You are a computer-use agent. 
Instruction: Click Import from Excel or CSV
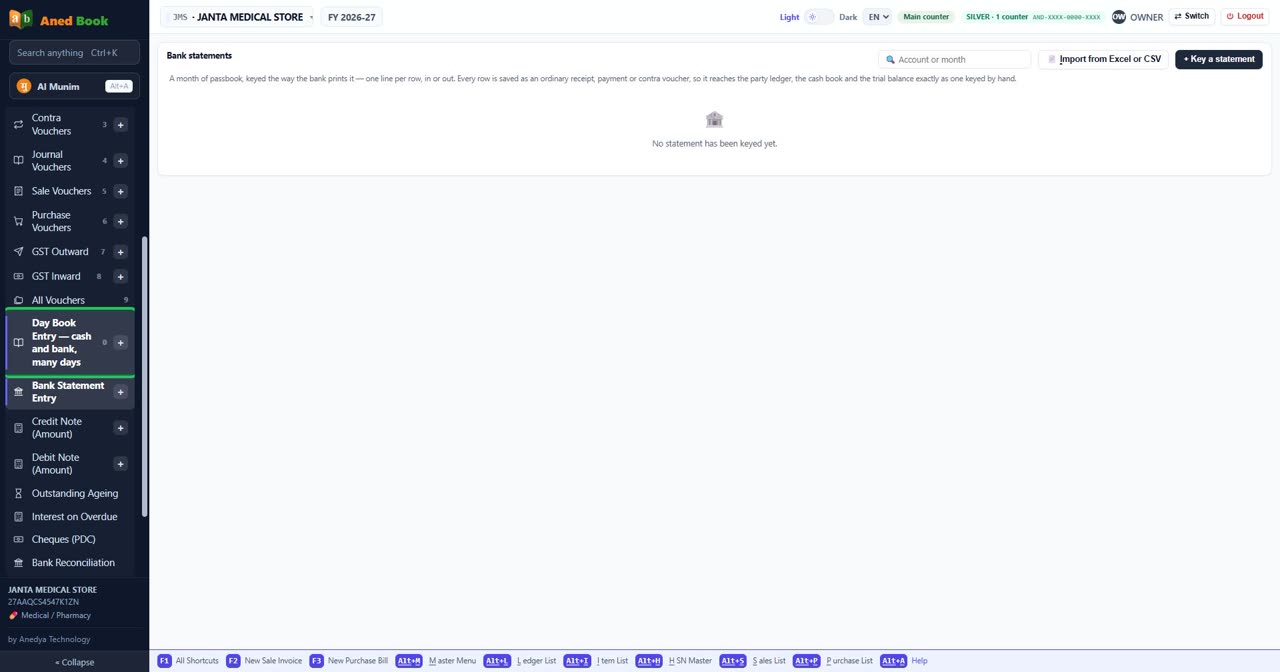1103,59
